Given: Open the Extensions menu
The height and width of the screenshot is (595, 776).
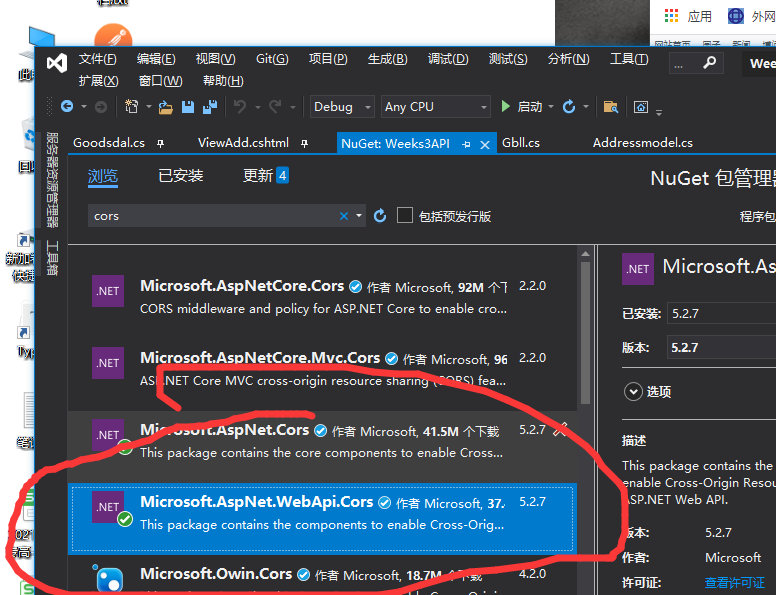Looking at the screenshot, I should click(x=98, y=81).
